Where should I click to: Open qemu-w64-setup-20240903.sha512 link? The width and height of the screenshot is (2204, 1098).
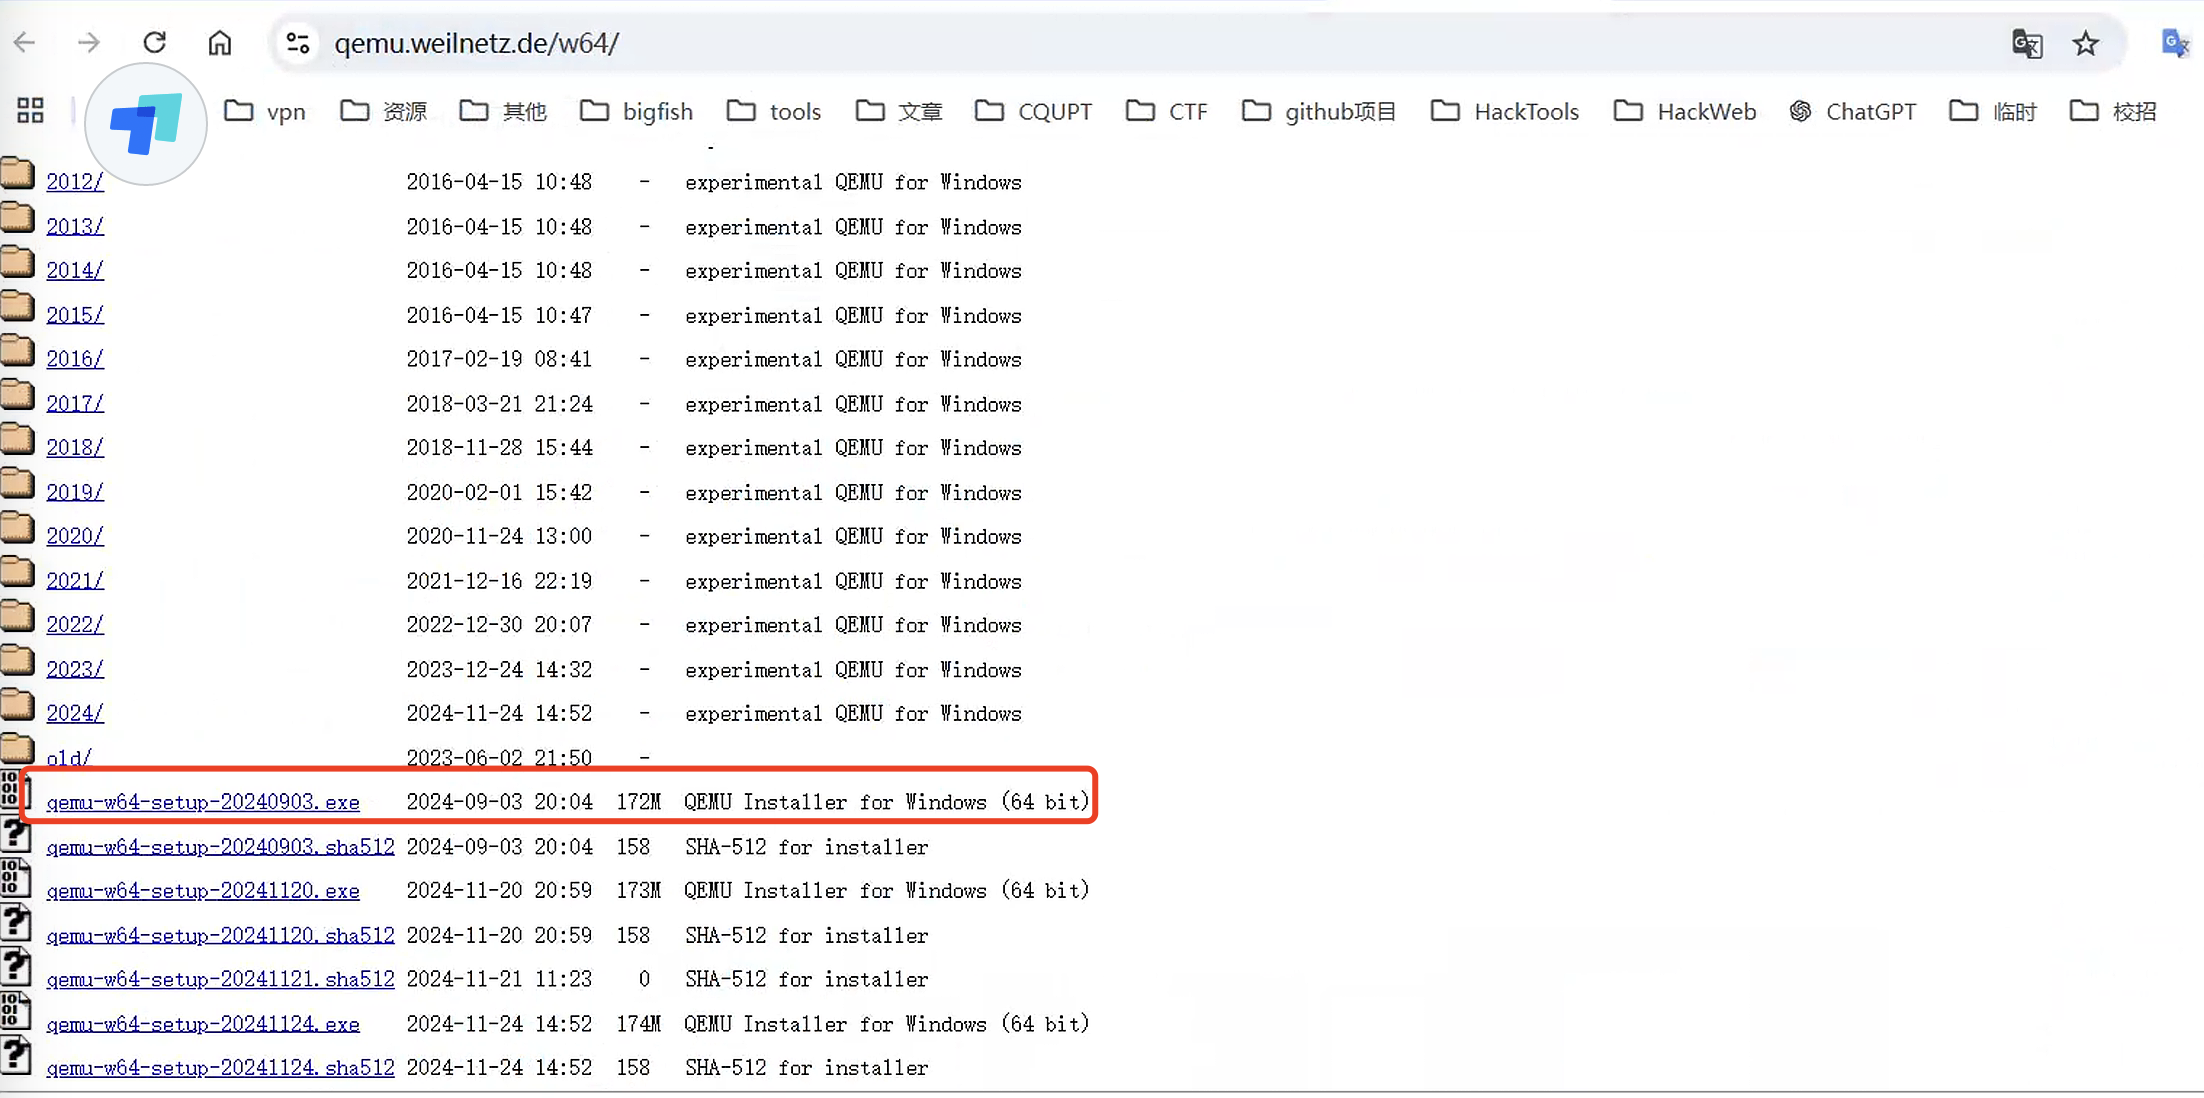pyautogui.click(x=220, y=846)
